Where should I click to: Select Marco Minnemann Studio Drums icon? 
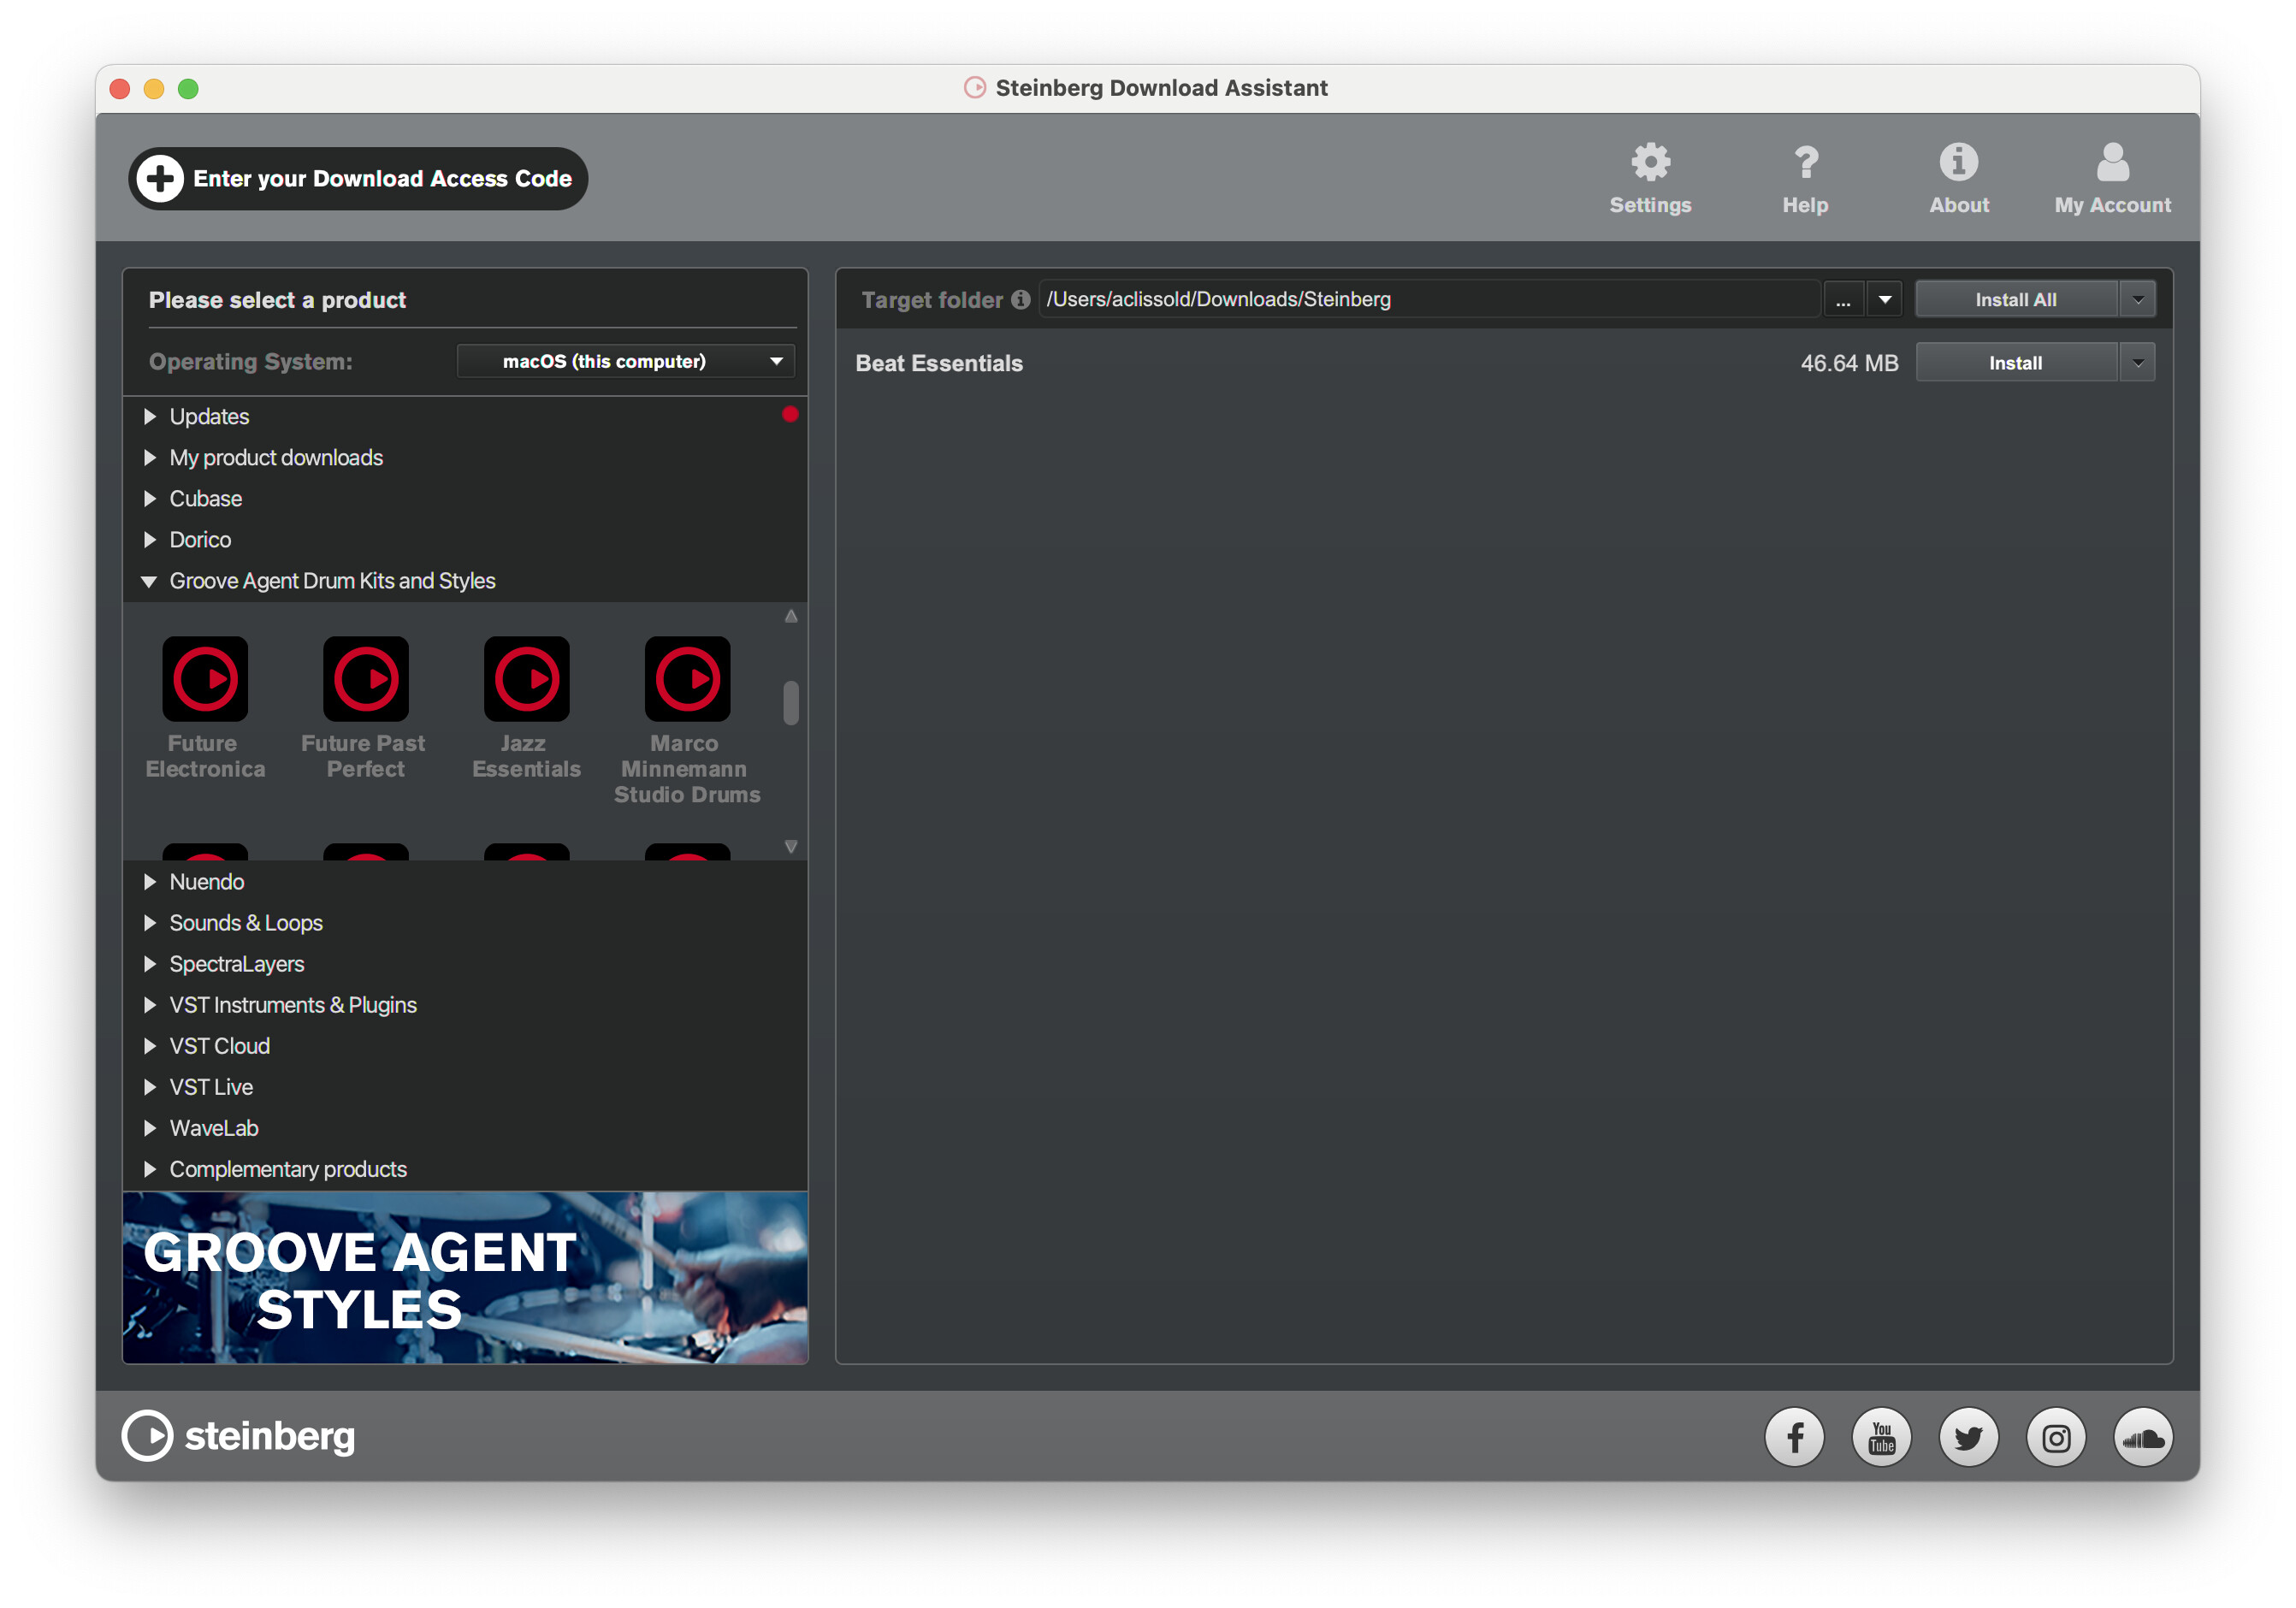point(687,679)
